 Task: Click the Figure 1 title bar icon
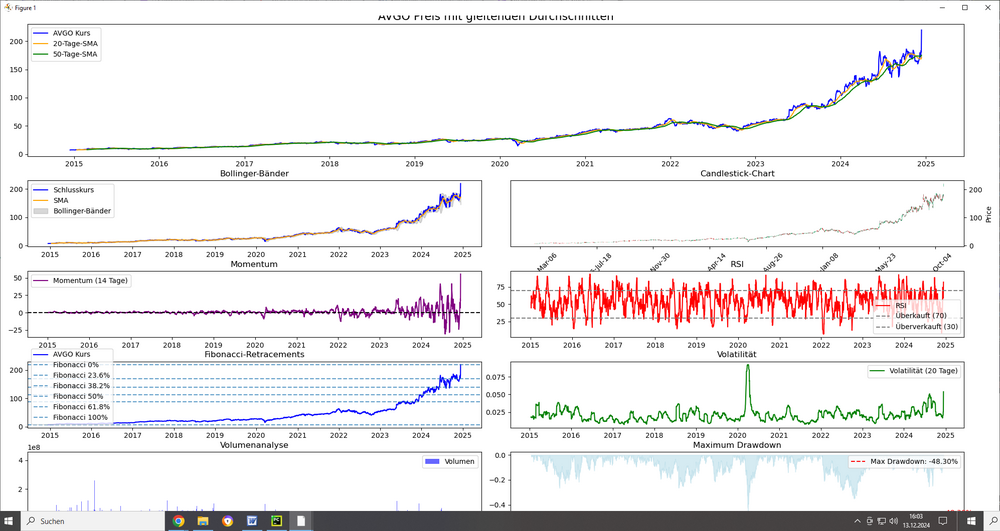[7, 7]
